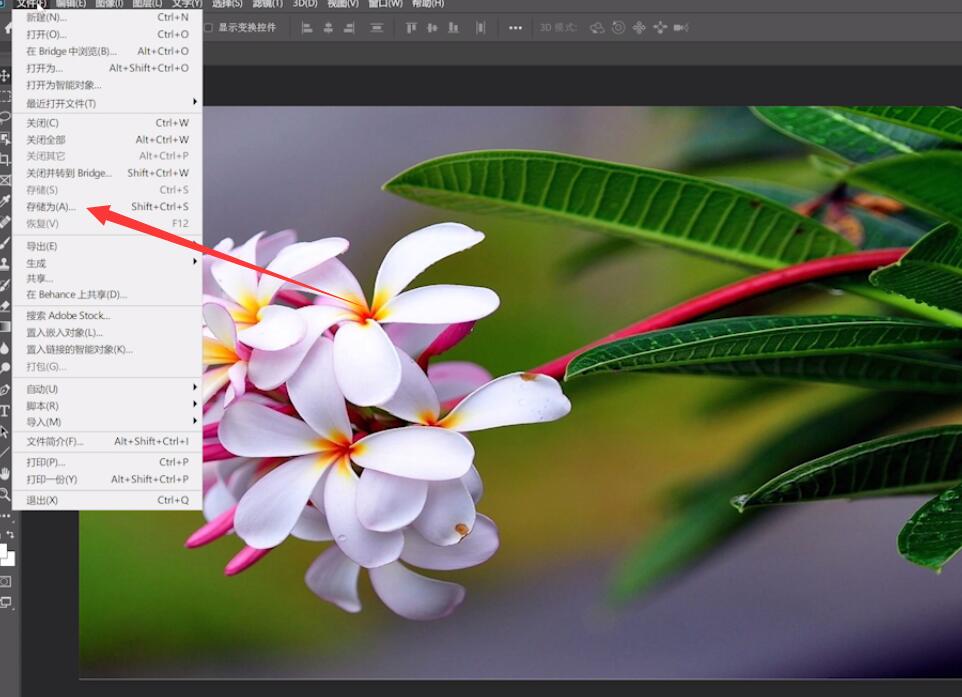Expand 生成 submenu arrow
The width and height of the screenshot is (962, 697).
point(194,261)
